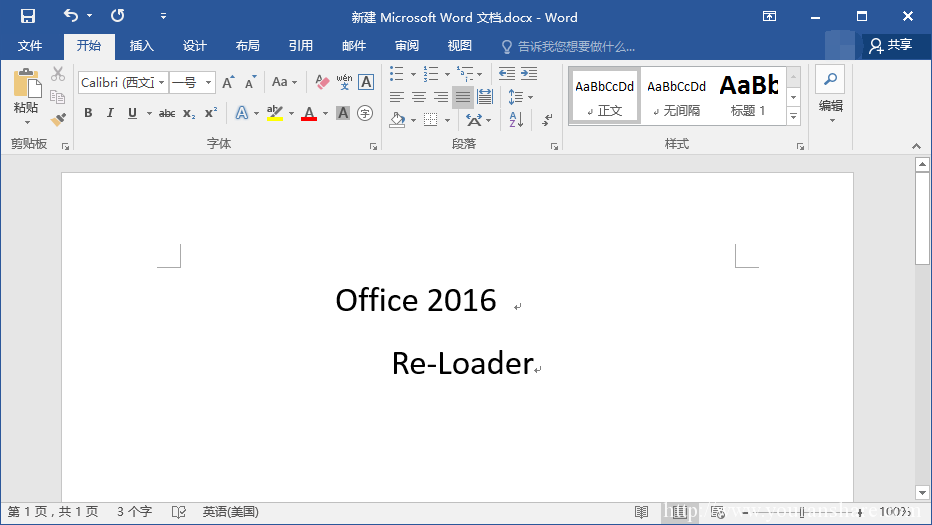The height and width of the screenshot is (525, 932).
Task: Open the 文件 menu
Action: coord(30,46)
